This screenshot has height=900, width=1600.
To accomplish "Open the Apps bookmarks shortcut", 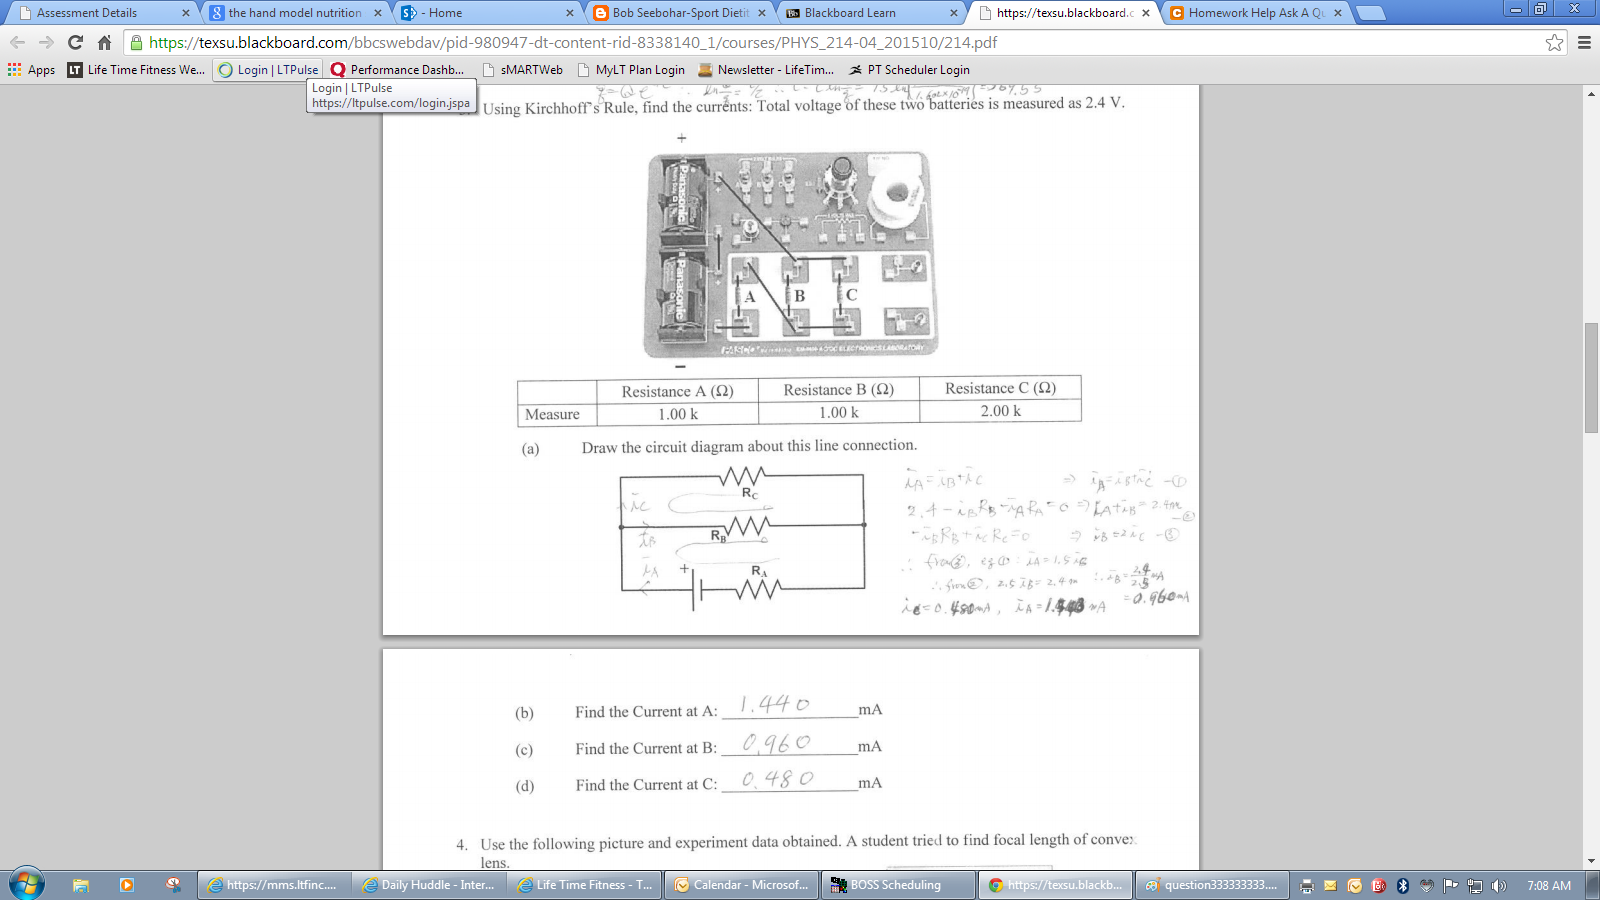I will (31, 70).
